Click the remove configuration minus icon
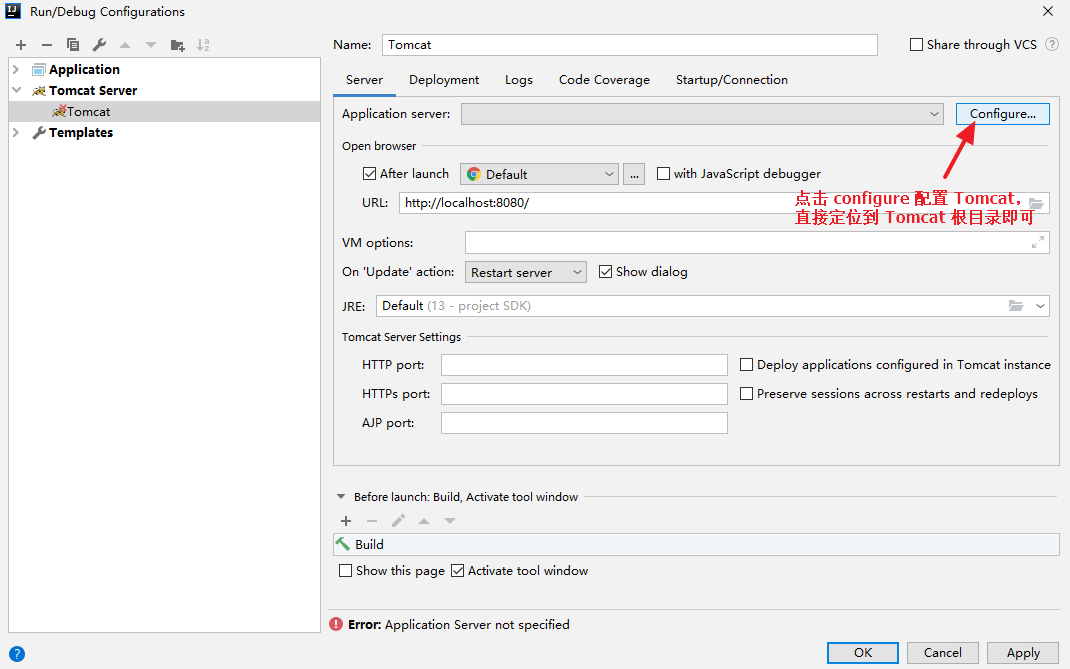The width and height of the screenshot is (1070, 669). 46,45
